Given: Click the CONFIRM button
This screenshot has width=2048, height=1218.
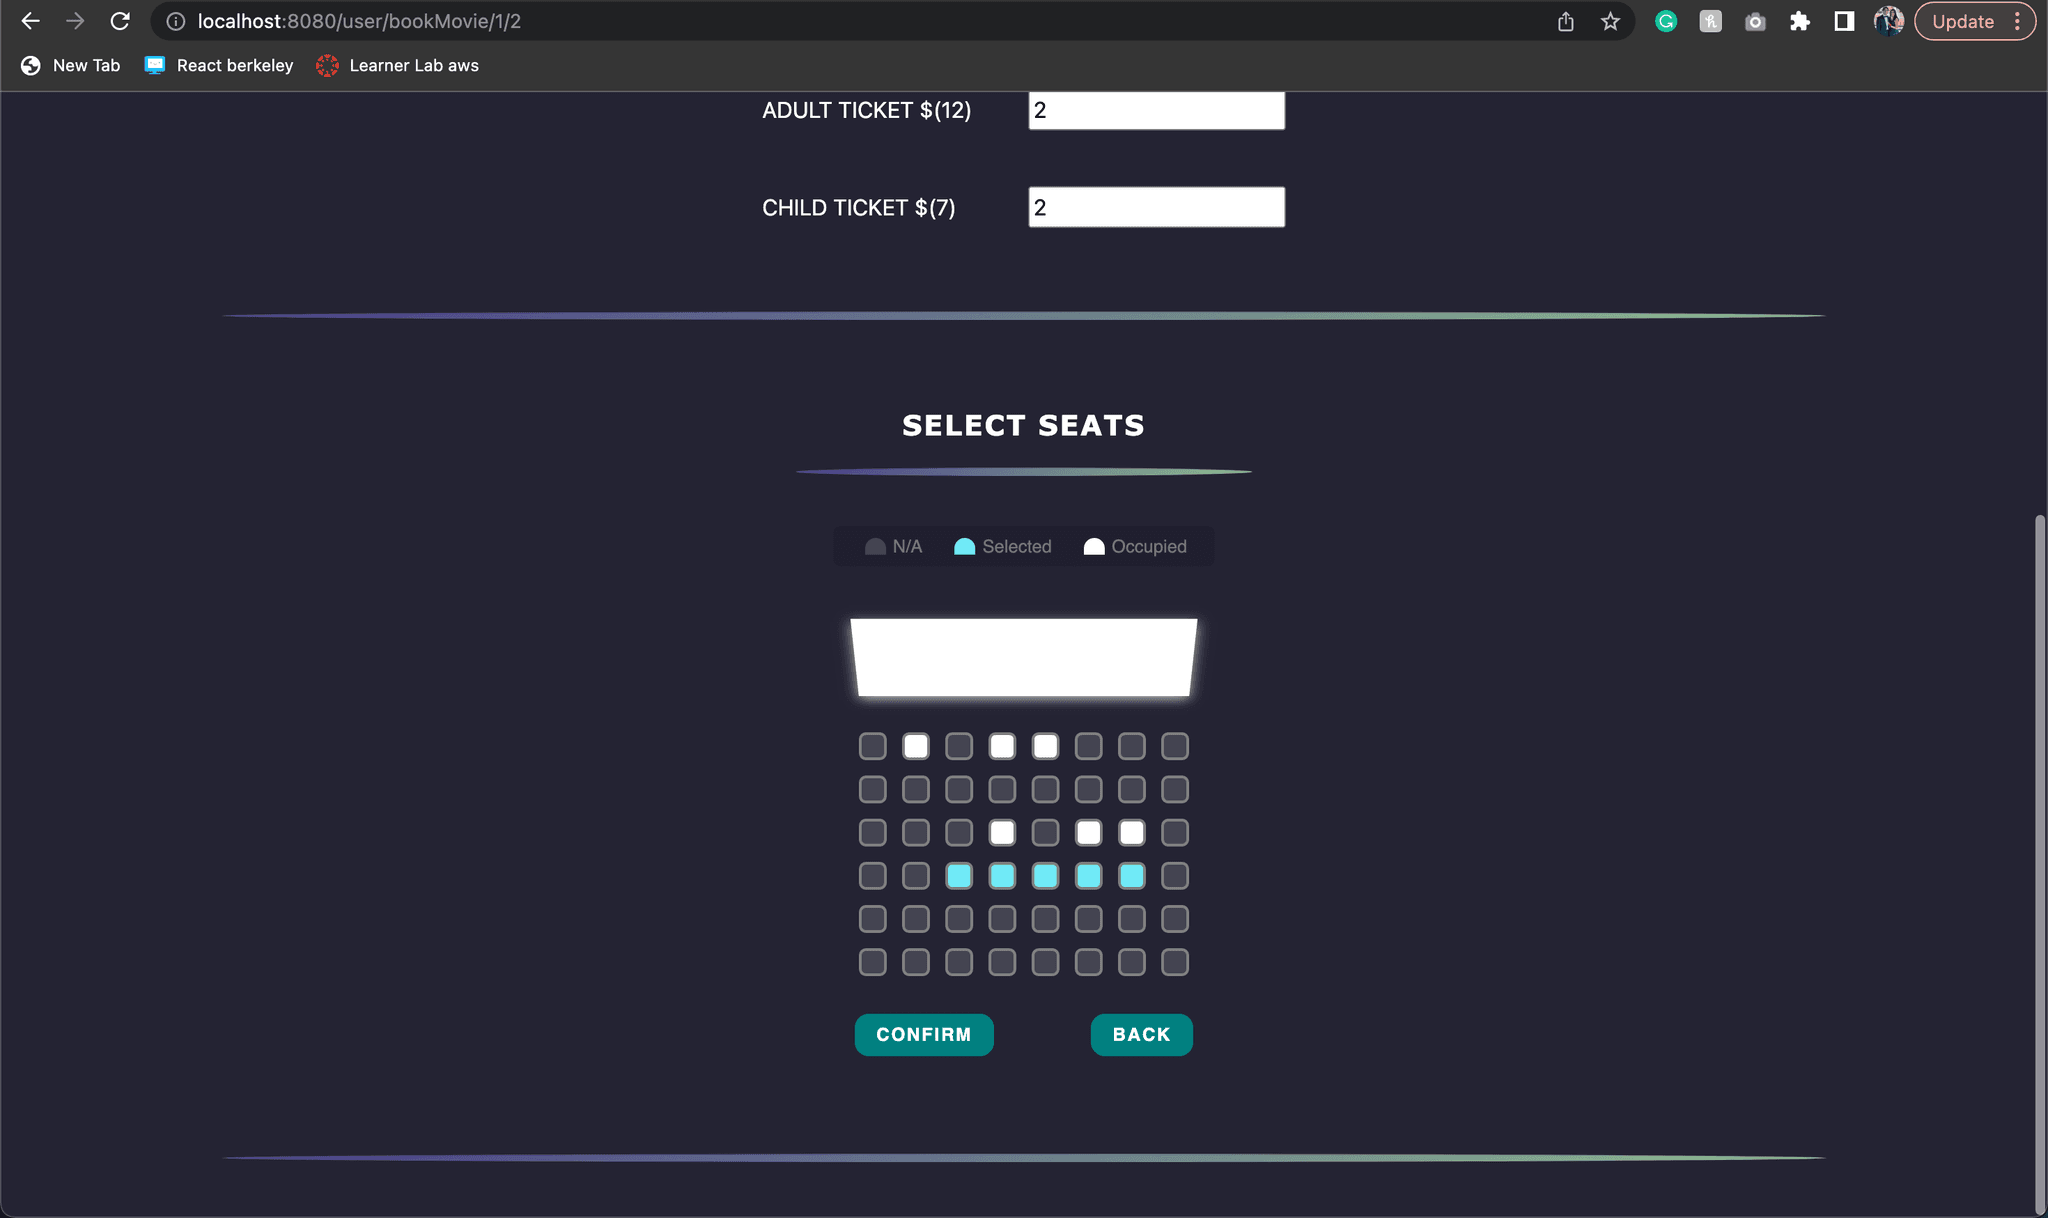Looking at the screenshot, I should (x=924, y=1035).
